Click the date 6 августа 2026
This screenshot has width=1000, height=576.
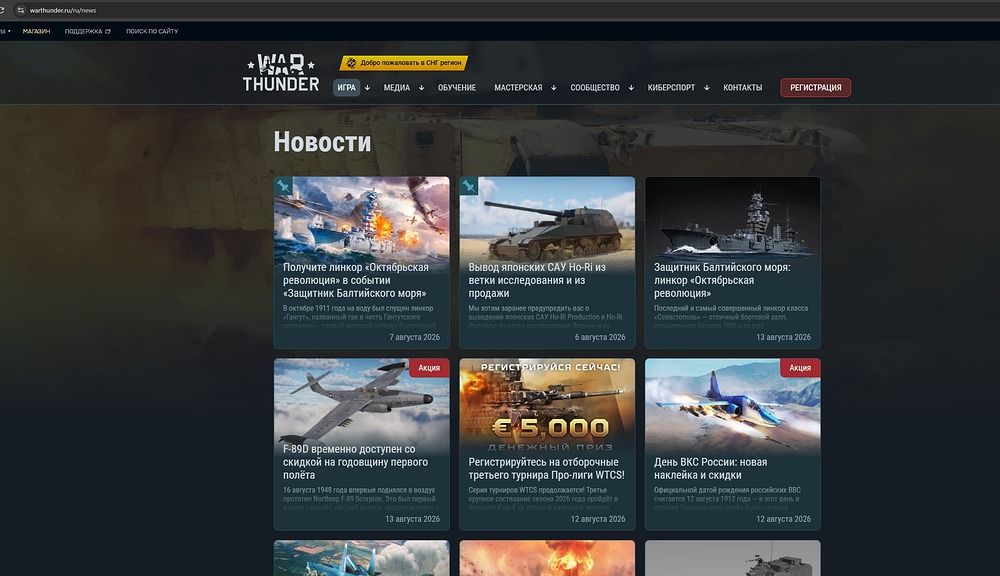pyautogui.click(x=600, y=337)
